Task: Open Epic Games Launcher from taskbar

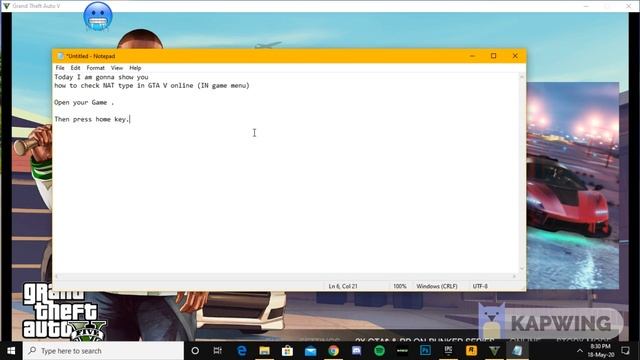Action: pos(448,351)
